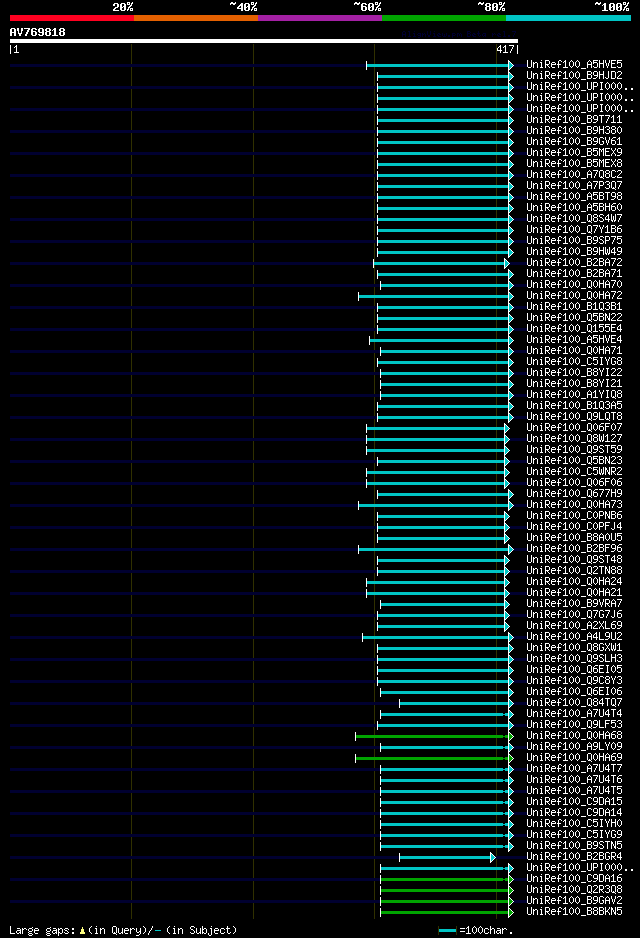Open hit UniRef100_A2XL69

coord(574,626)
